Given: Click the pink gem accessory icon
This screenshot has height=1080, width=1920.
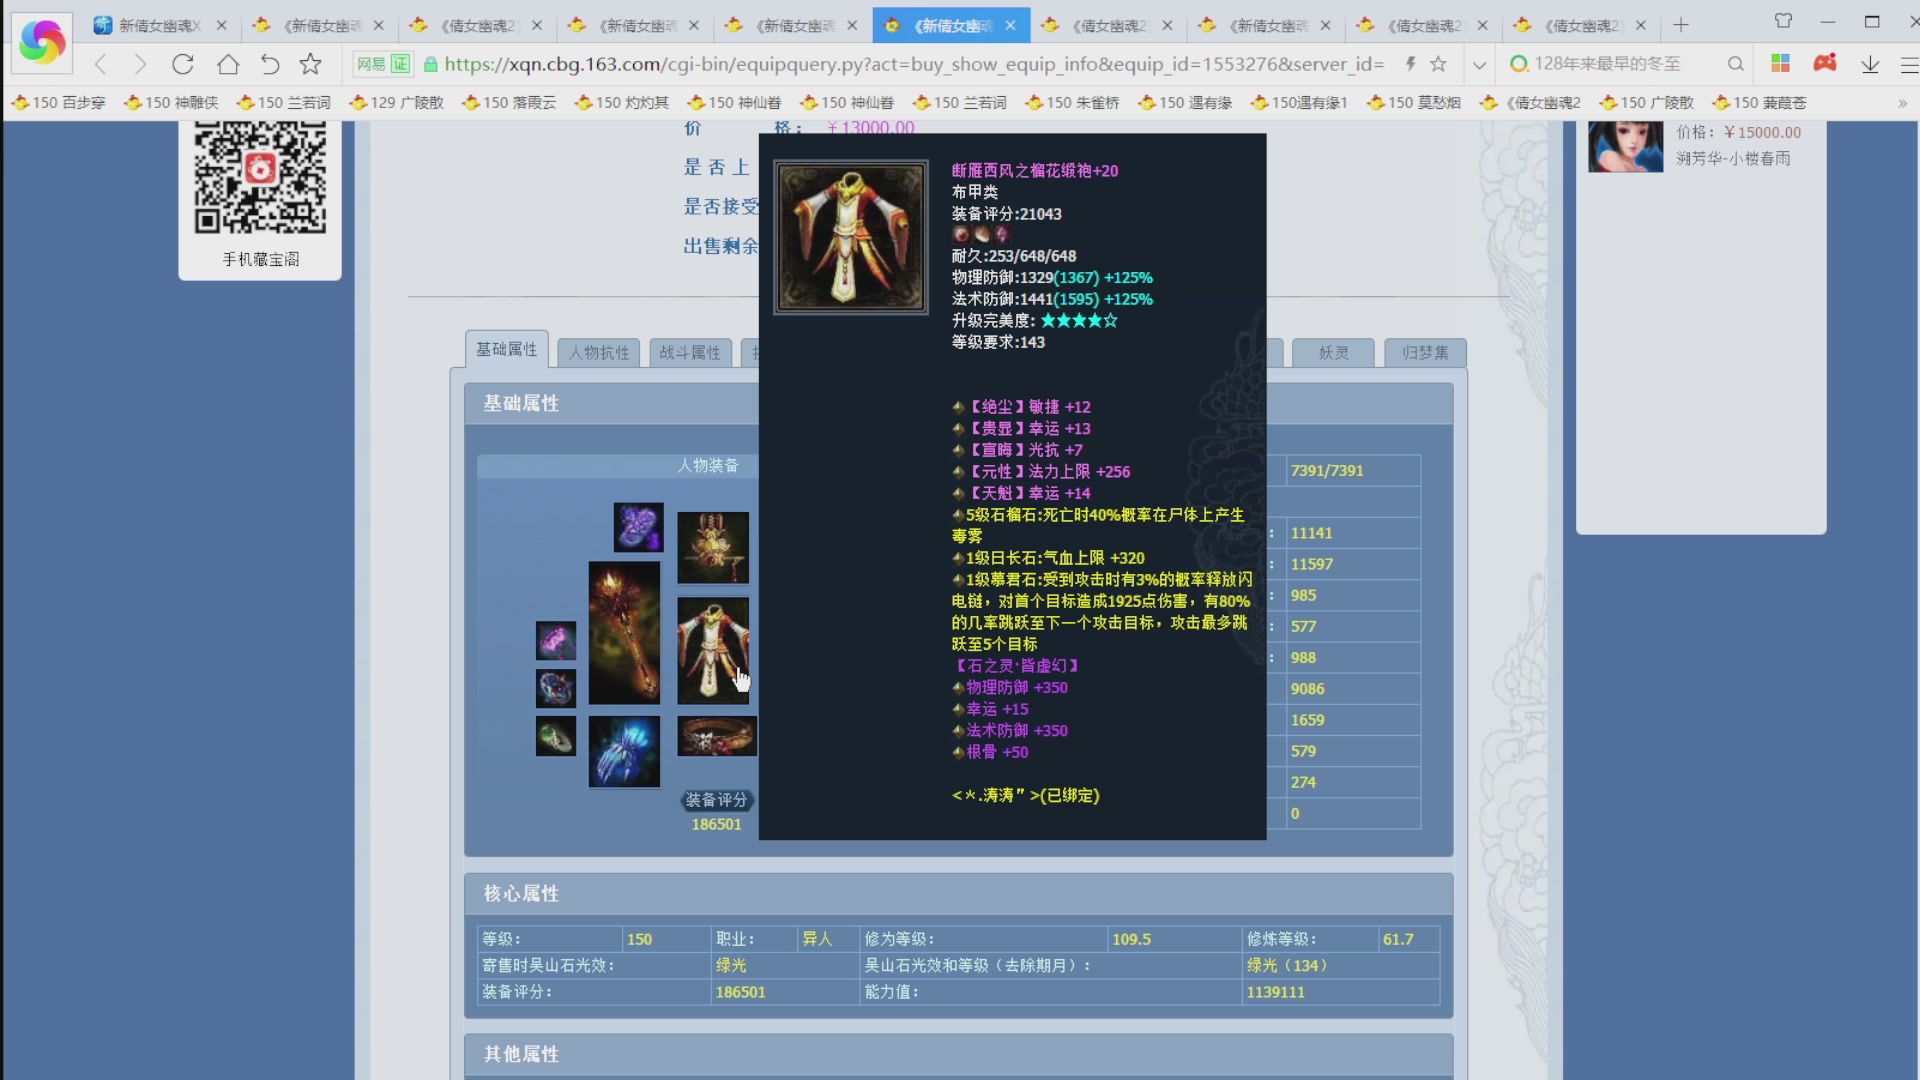Looking at the screenshot, I should tap(556, 641).
